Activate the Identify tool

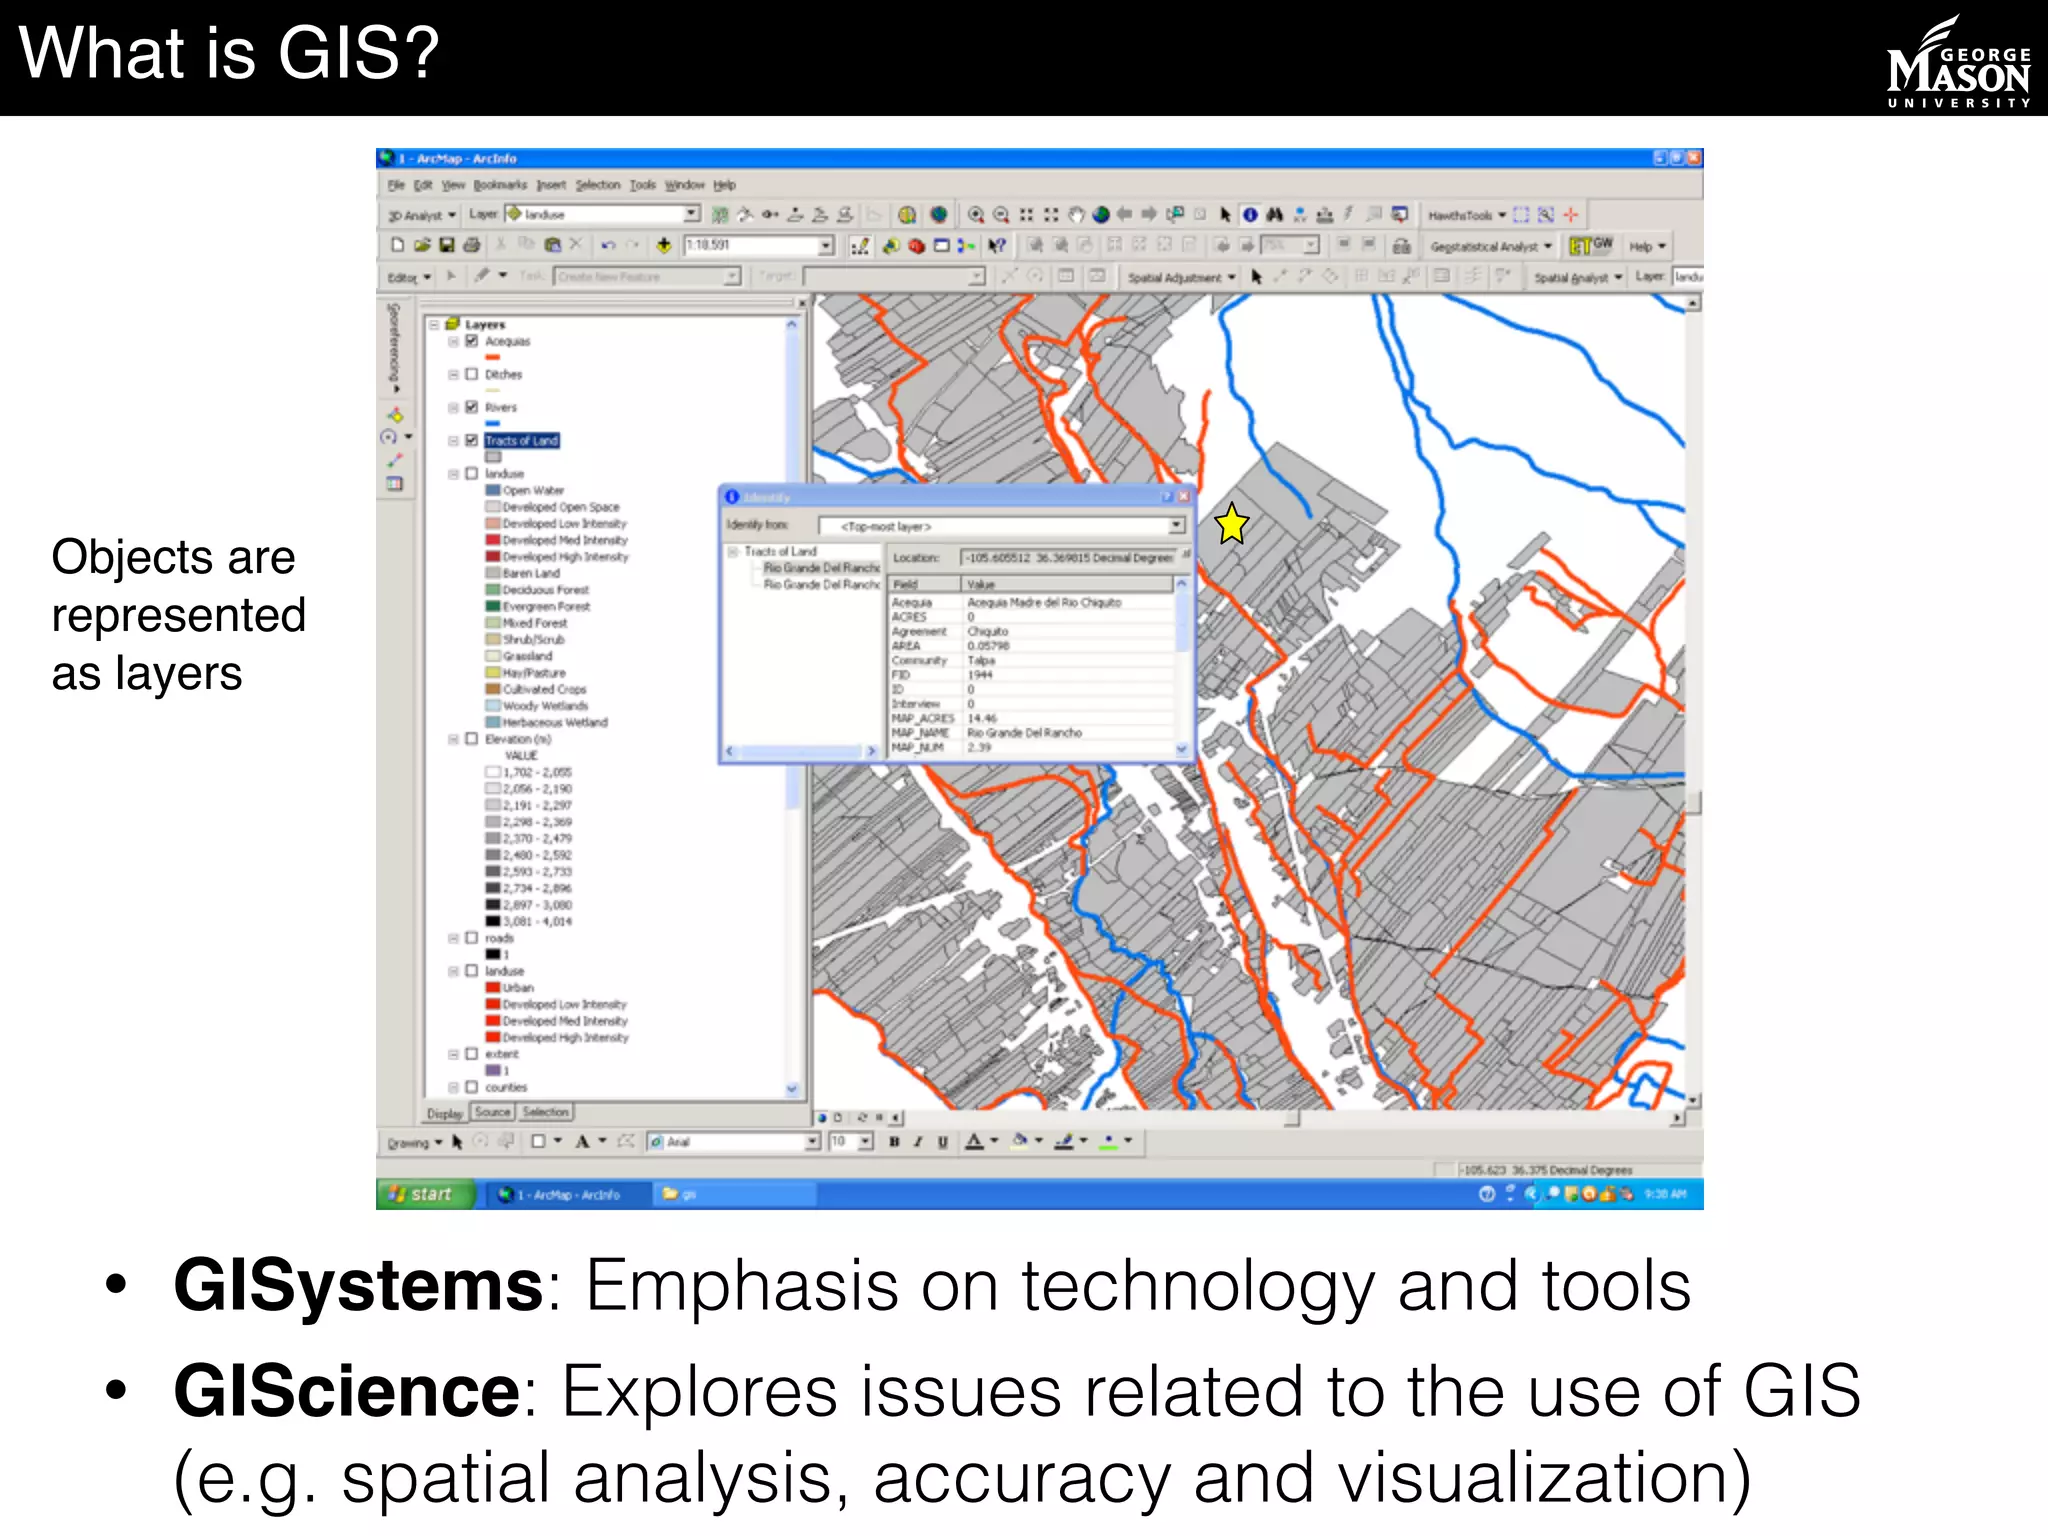click(1250, 214)
